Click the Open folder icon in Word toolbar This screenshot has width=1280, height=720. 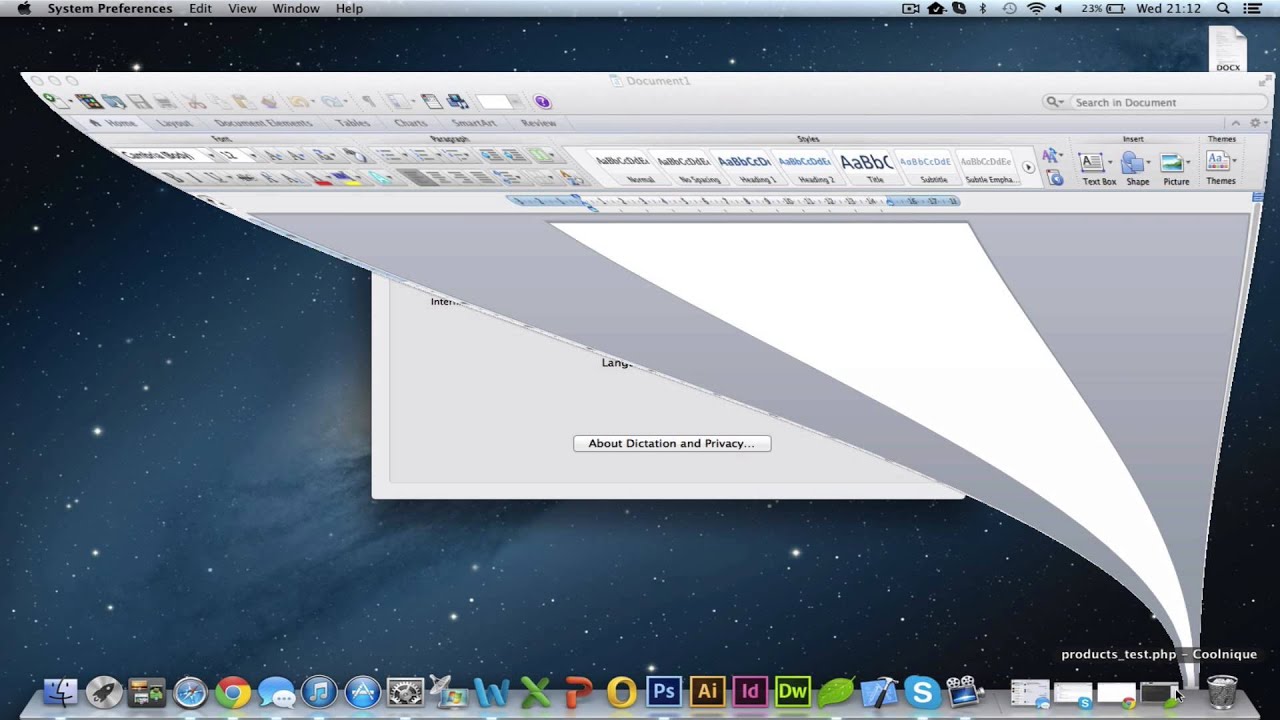pyautogui.click(x=114, y=101)
